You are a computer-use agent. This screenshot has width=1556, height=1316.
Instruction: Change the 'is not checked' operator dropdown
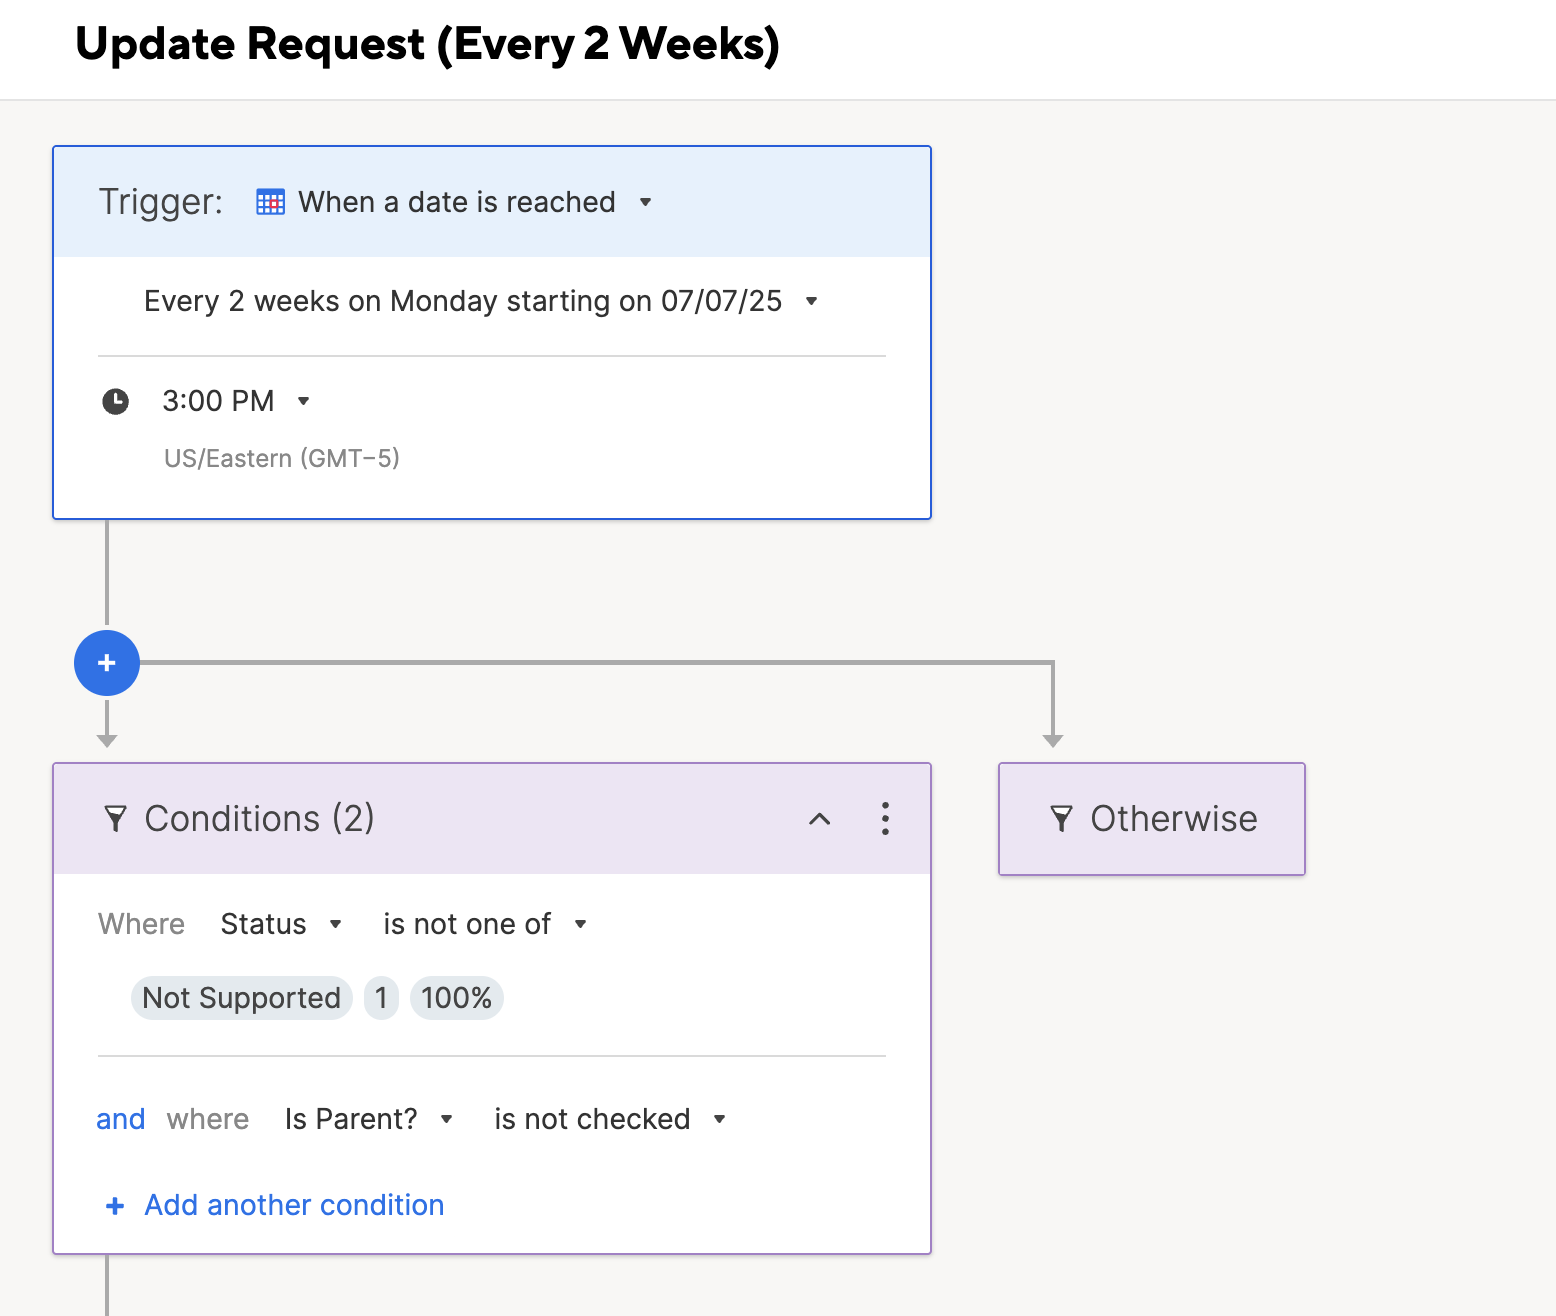coord(610,1119)
